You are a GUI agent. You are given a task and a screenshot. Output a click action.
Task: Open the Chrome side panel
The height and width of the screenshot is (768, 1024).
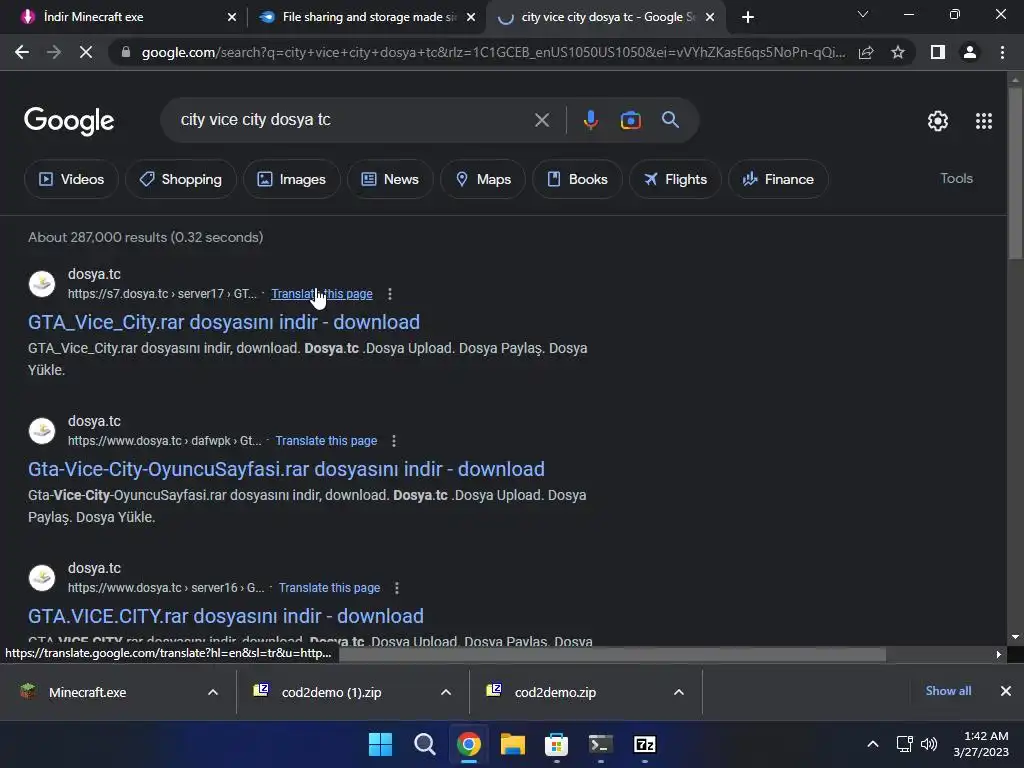(x=938, y=52)
